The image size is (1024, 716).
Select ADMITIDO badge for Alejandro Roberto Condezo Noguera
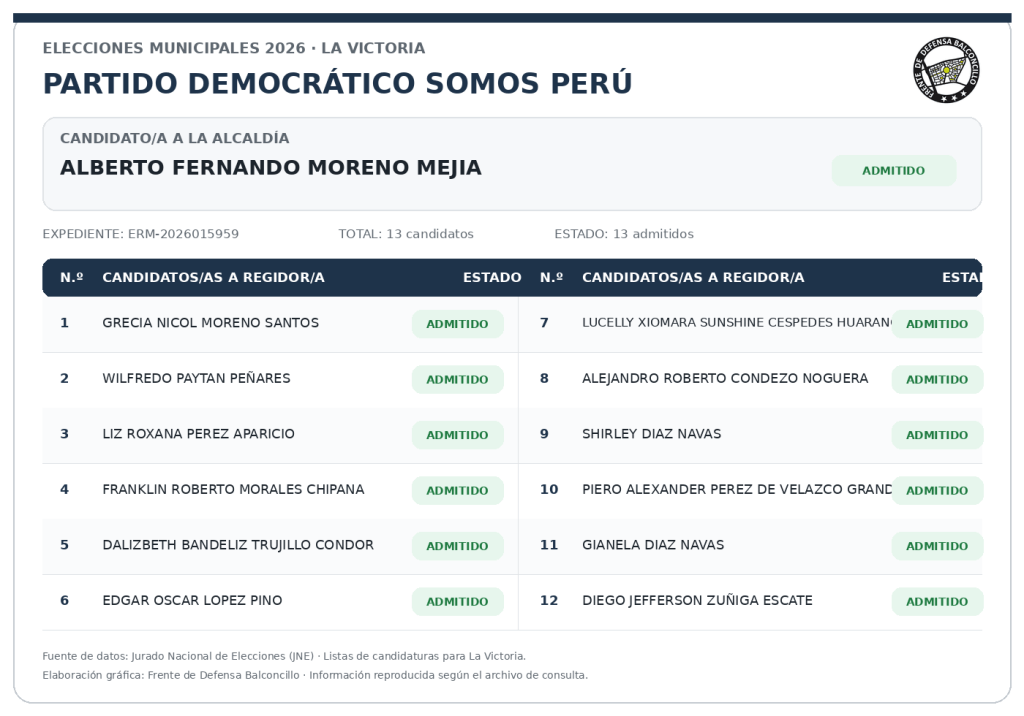pyautogui.click(x=936, y=380)
